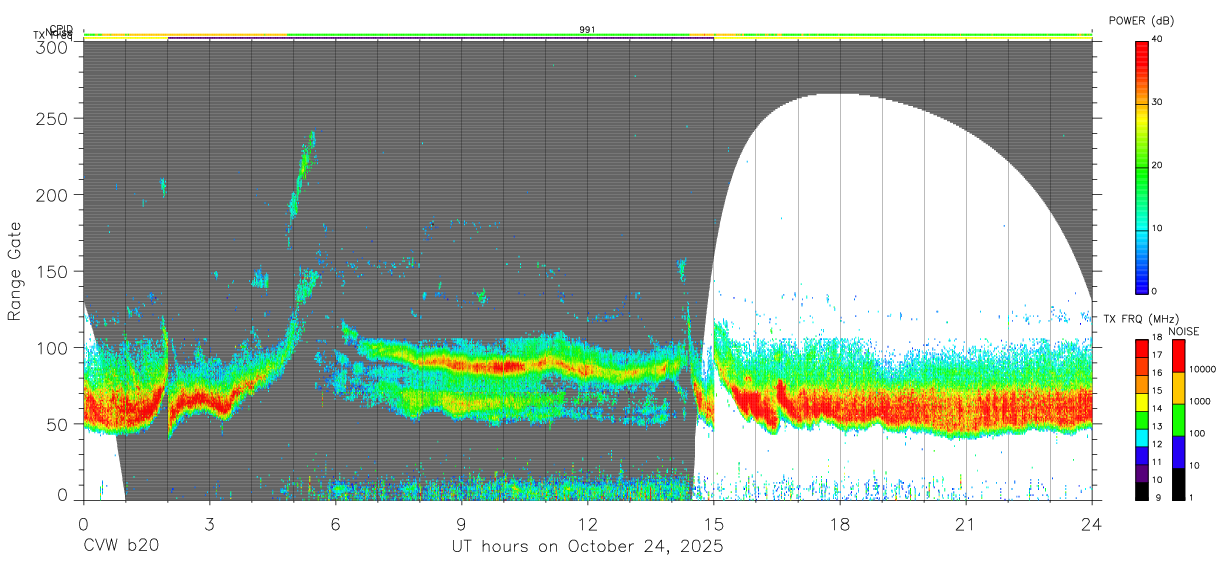This screenshot has height=567, width=1228.
Task: Click the 991 CPID value above the plot
Action: click(x=587, y=30)
